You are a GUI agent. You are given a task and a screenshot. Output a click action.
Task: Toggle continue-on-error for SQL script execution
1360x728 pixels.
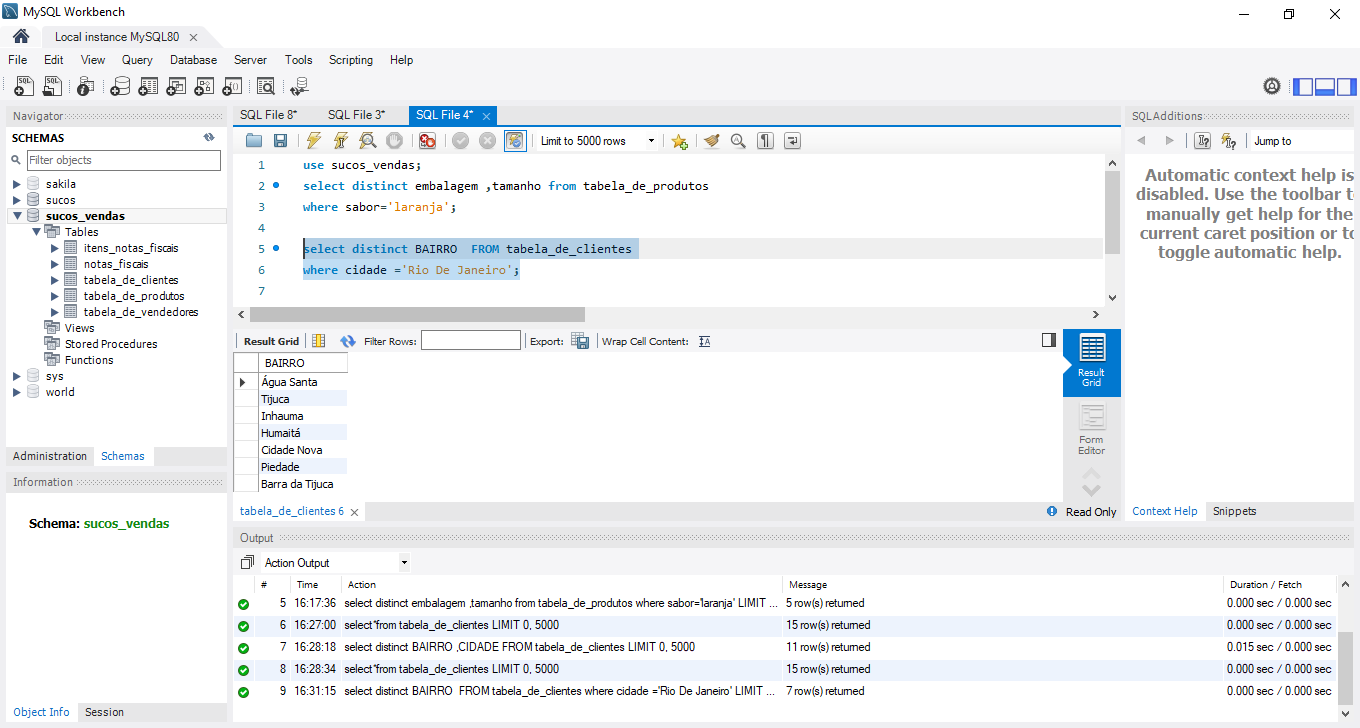[x=427, y=141]
